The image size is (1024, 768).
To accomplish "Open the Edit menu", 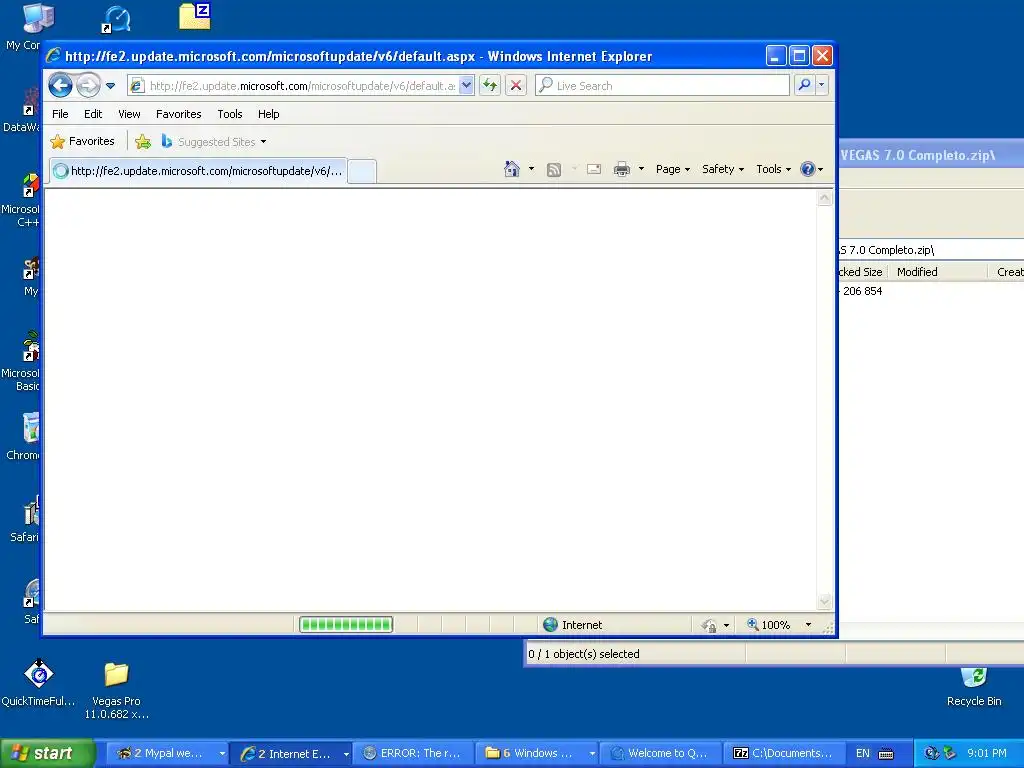I will click(93, 114).
